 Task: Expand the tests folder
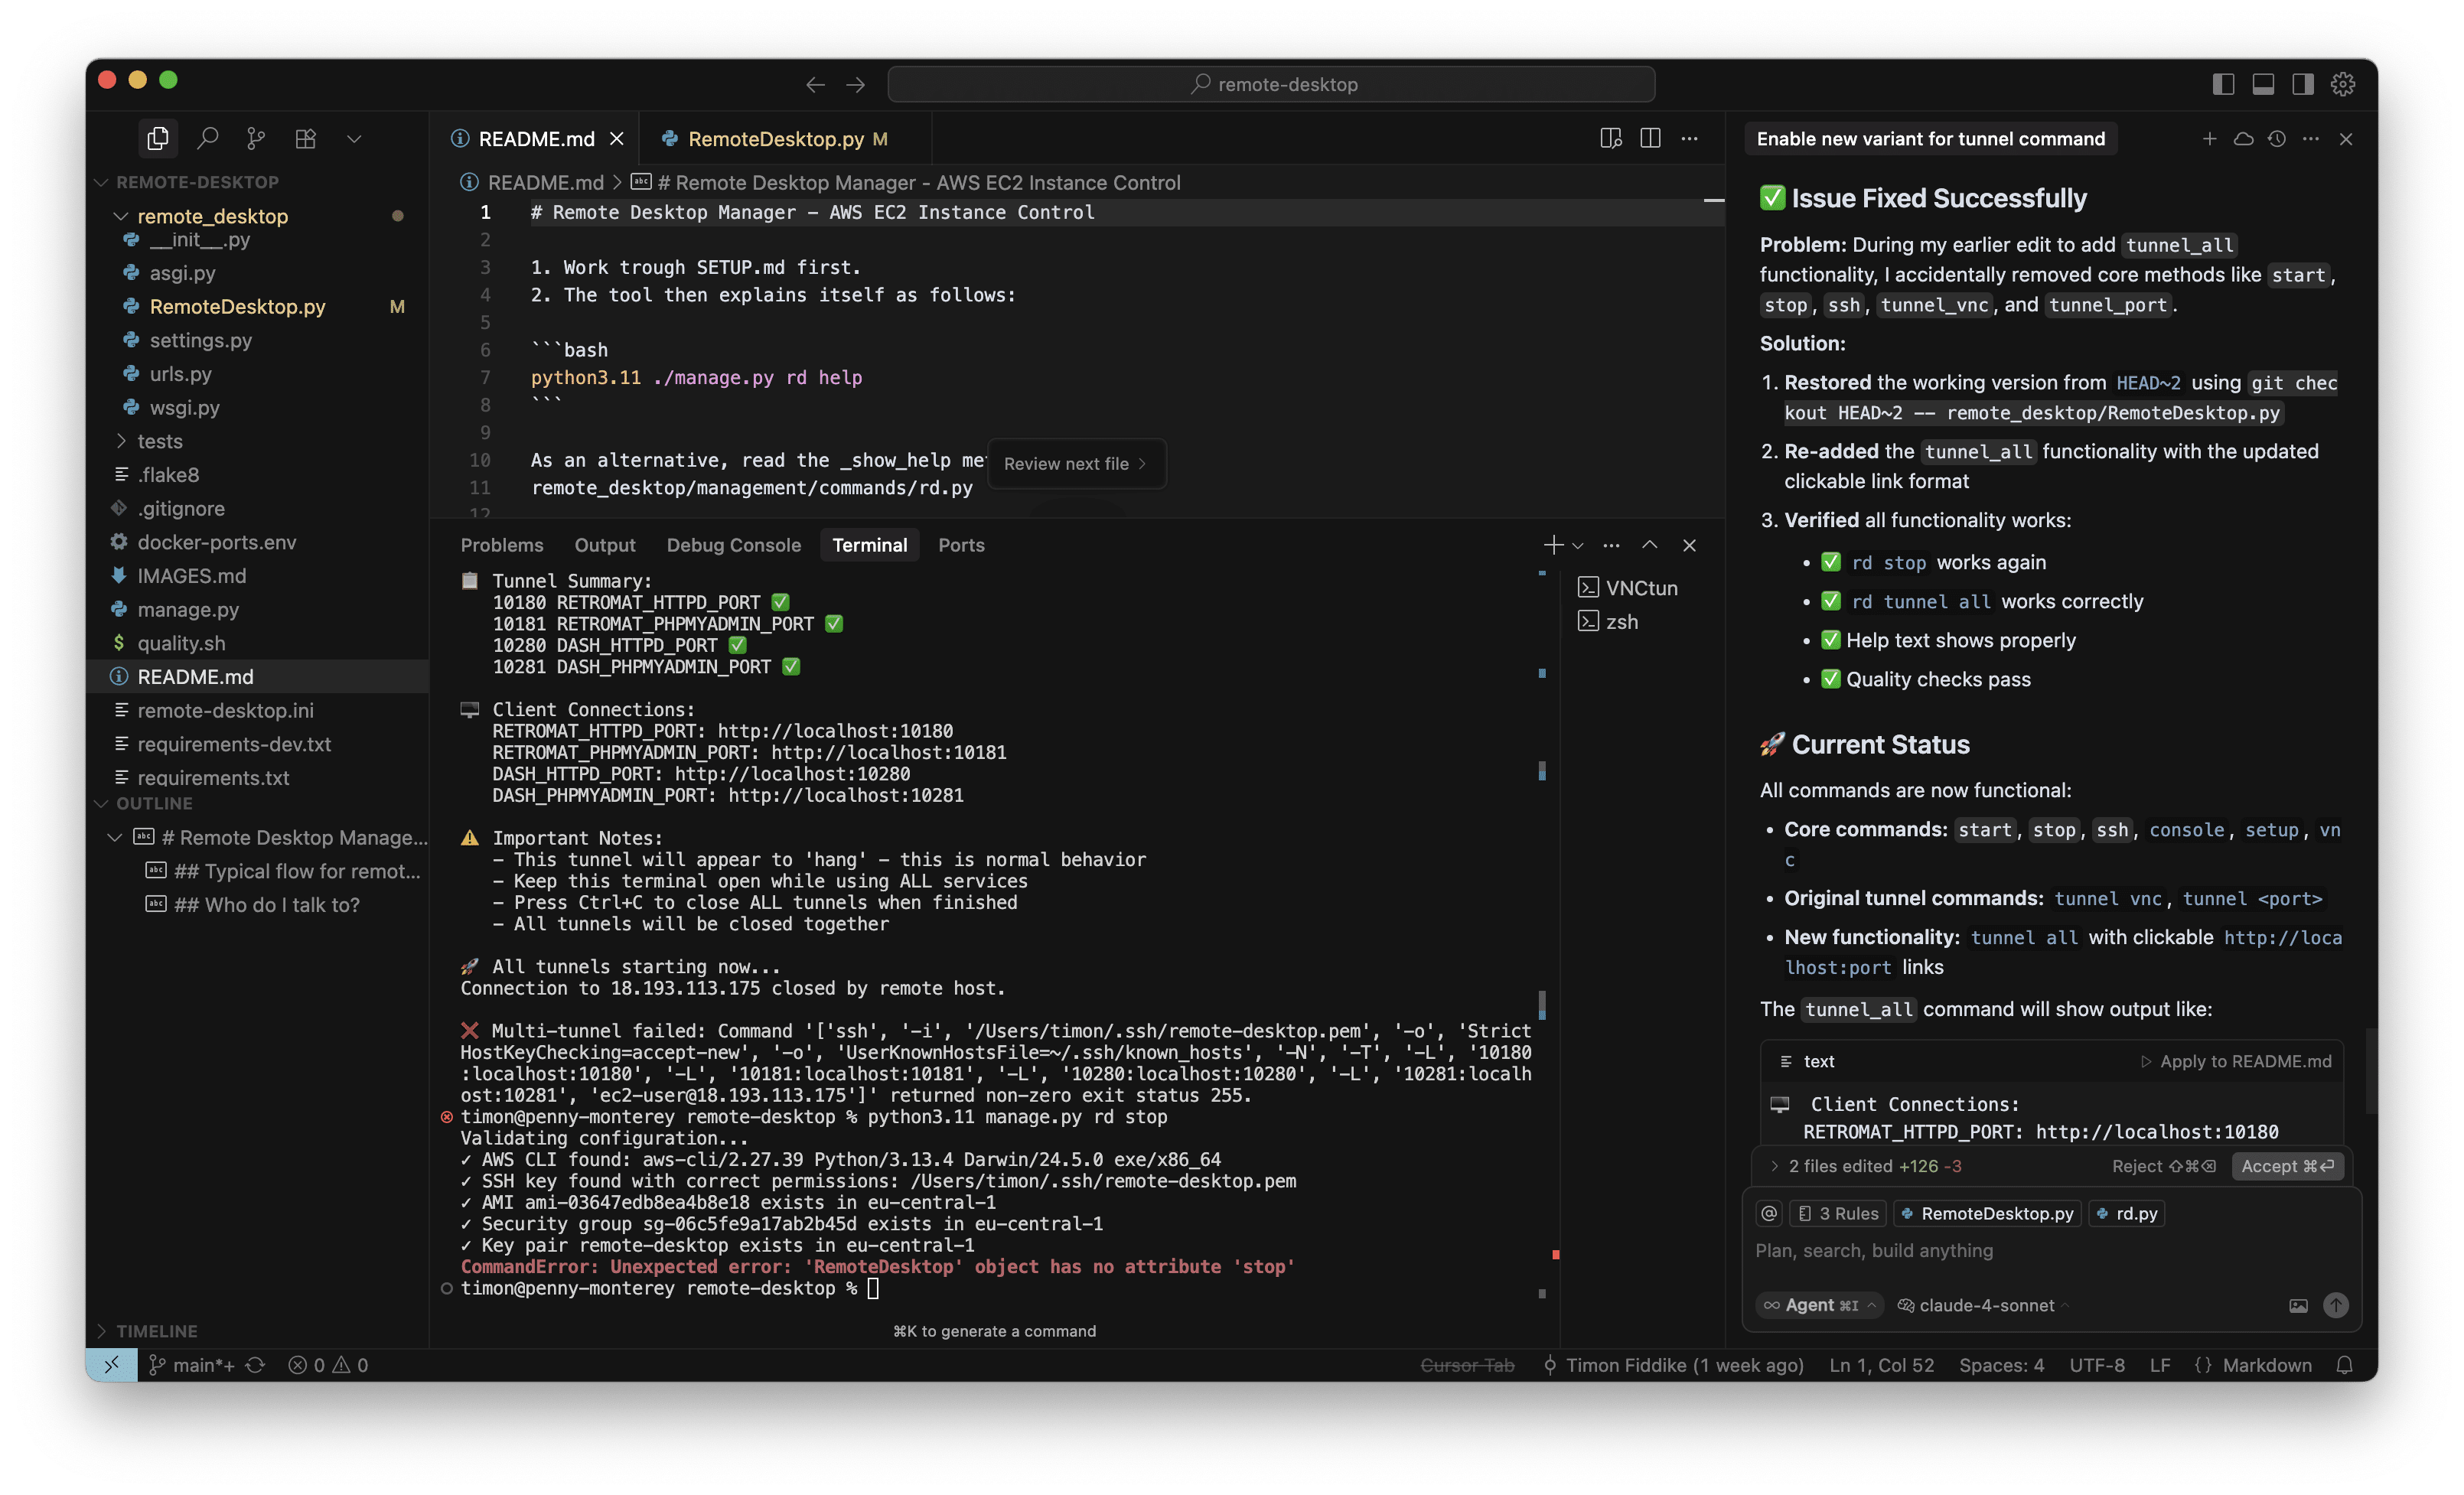pyautogui.click(x=159, y=441)
